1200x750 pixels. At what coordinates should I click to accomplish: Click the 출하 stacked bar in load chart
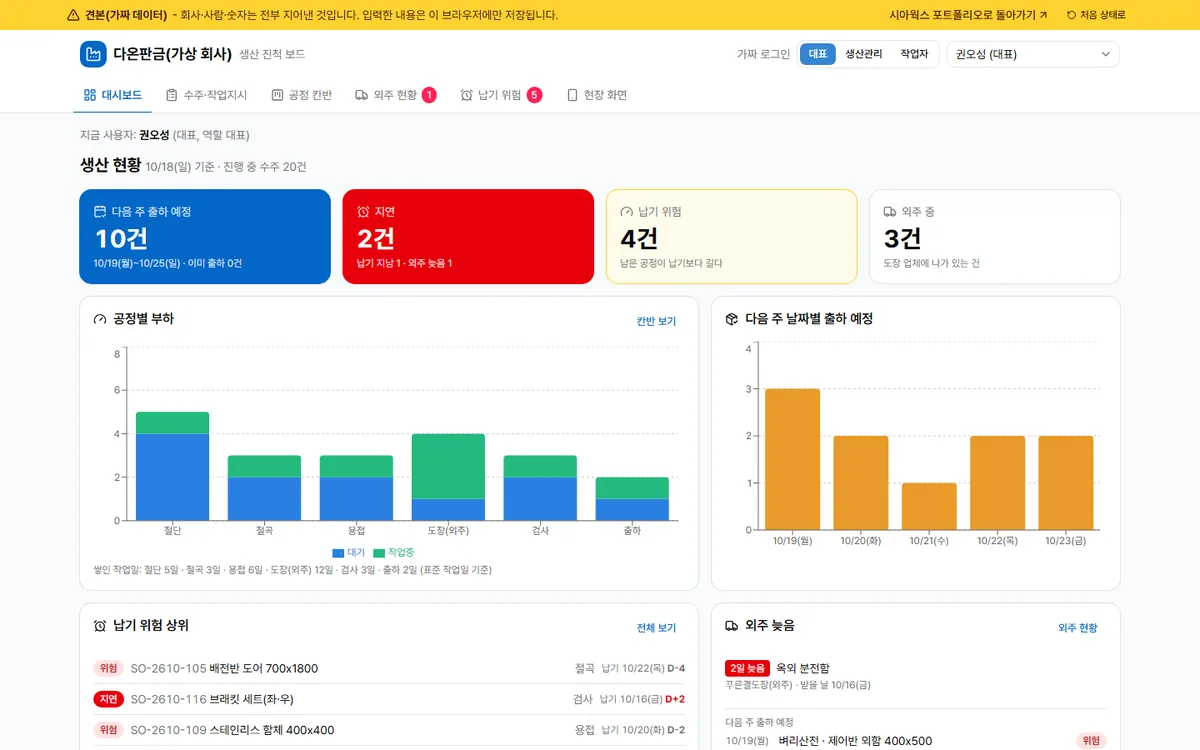633,499
